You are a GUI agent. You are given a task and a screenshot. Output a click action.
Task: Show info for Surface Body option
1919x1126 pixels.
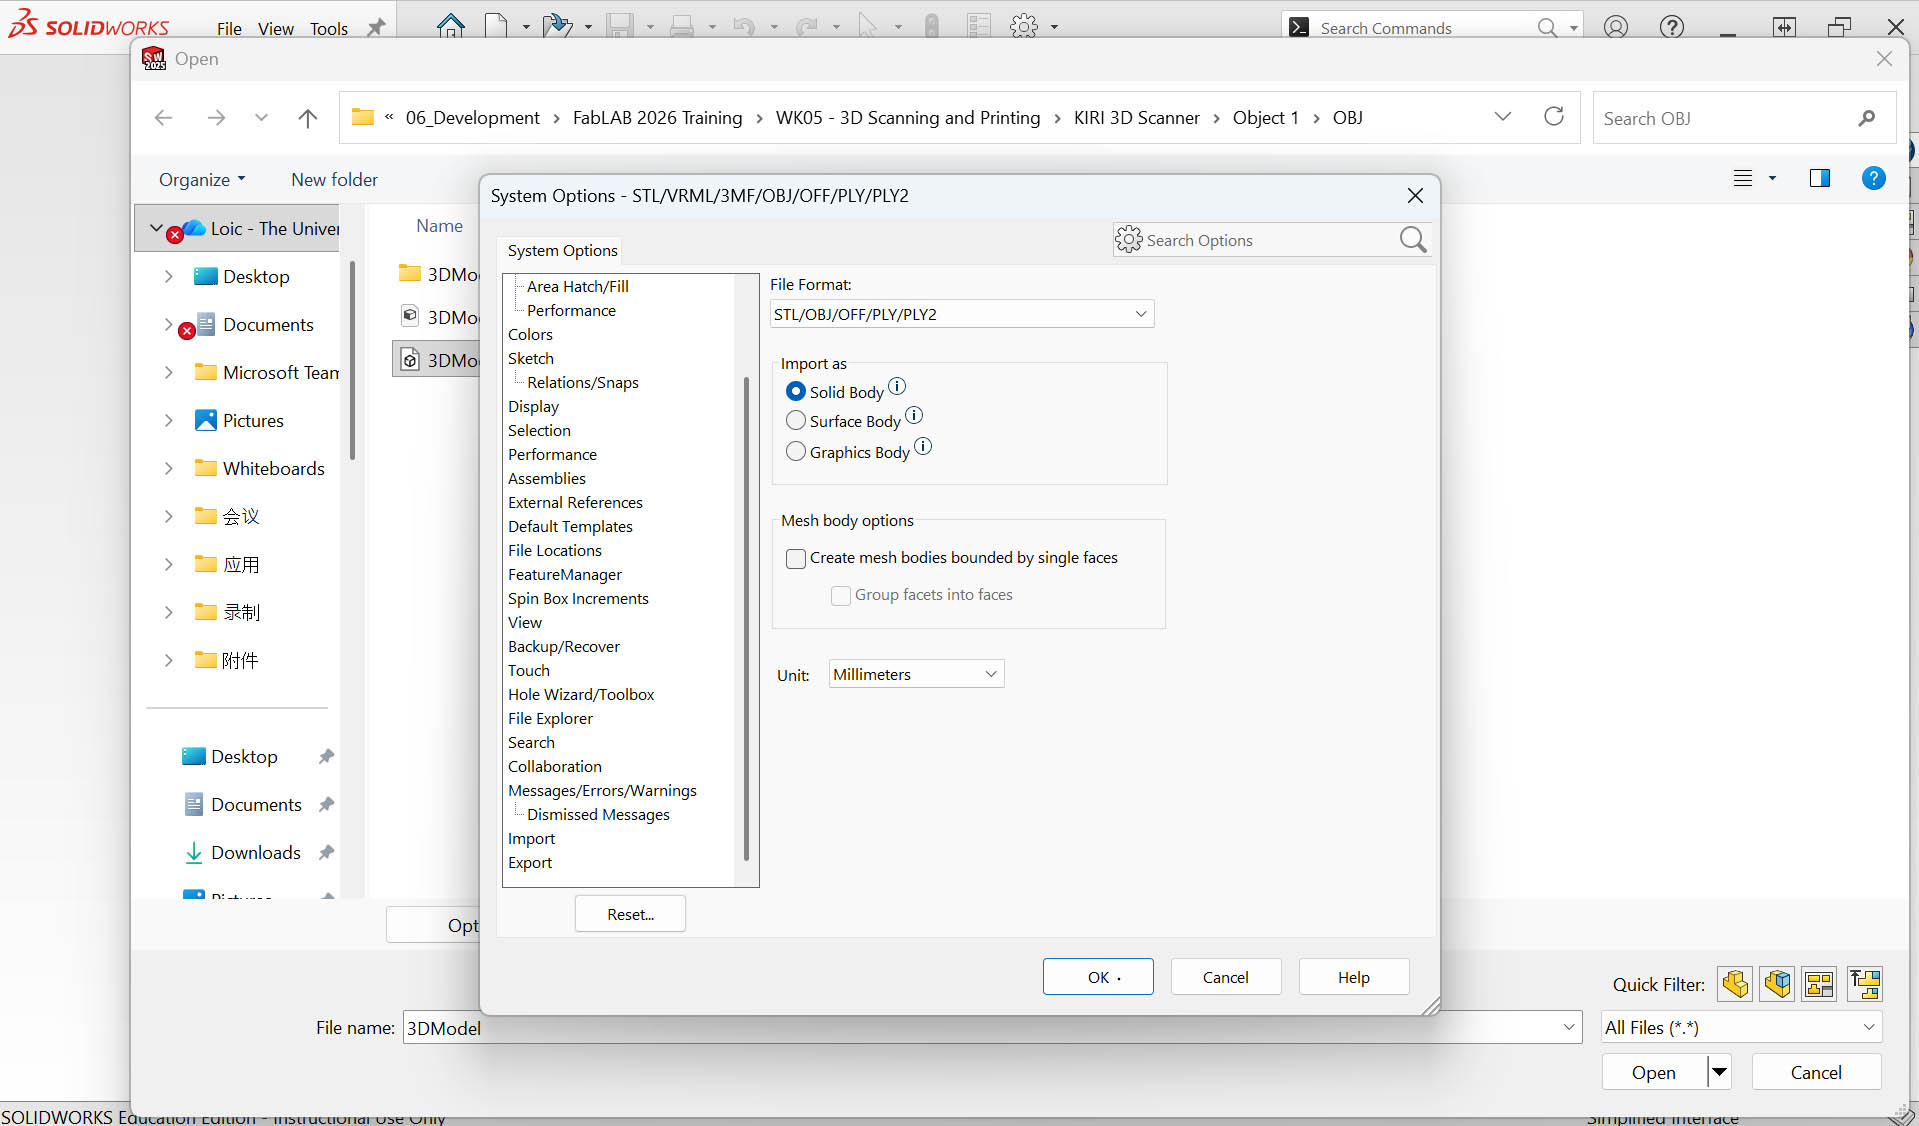point(914,415)
